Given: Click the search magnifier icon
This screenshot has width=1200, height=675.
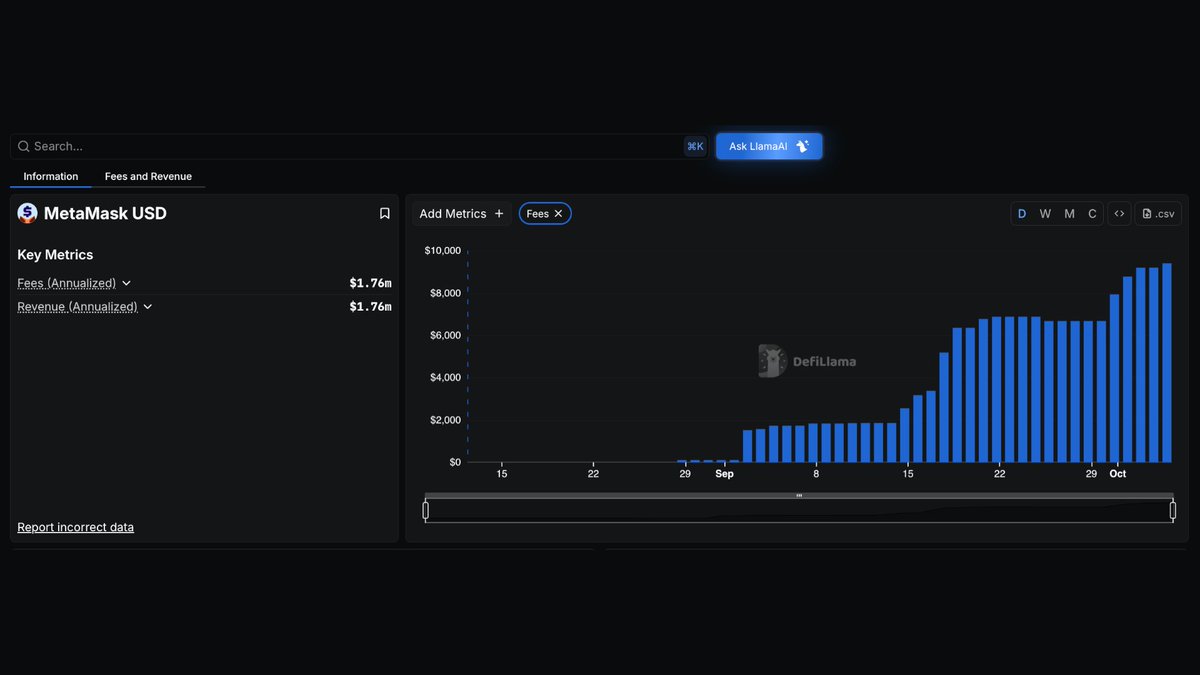Looking at the screenshot, I should click(24, 146).
